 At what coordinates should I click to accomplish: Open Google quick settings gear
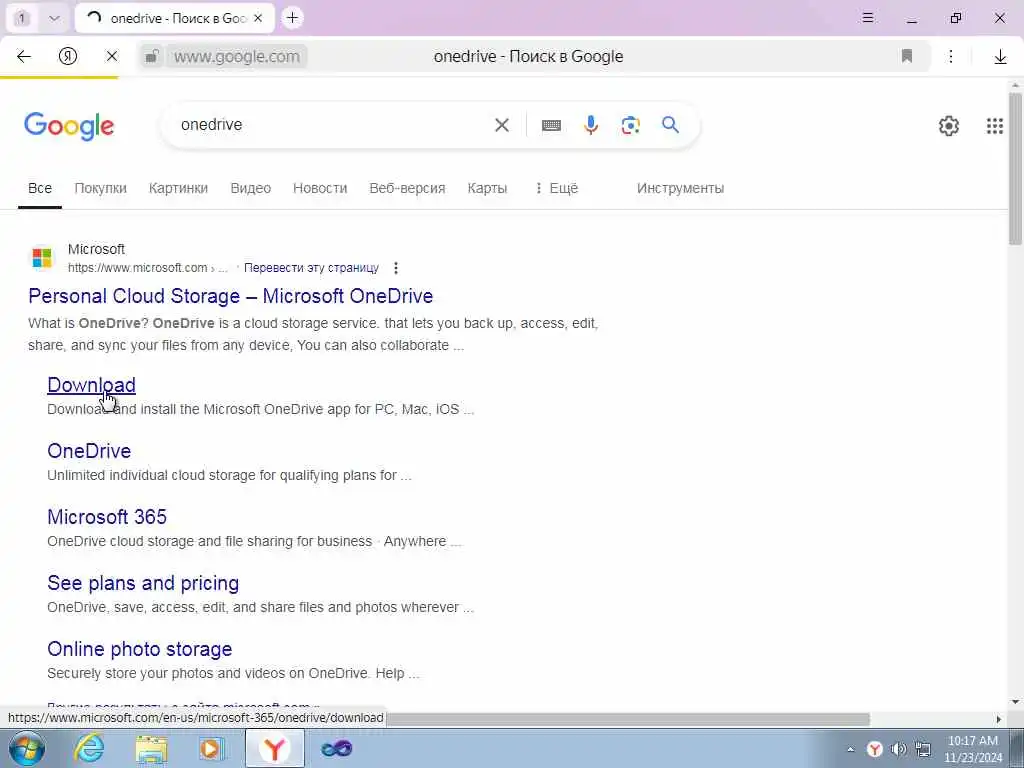coord(948,125)
